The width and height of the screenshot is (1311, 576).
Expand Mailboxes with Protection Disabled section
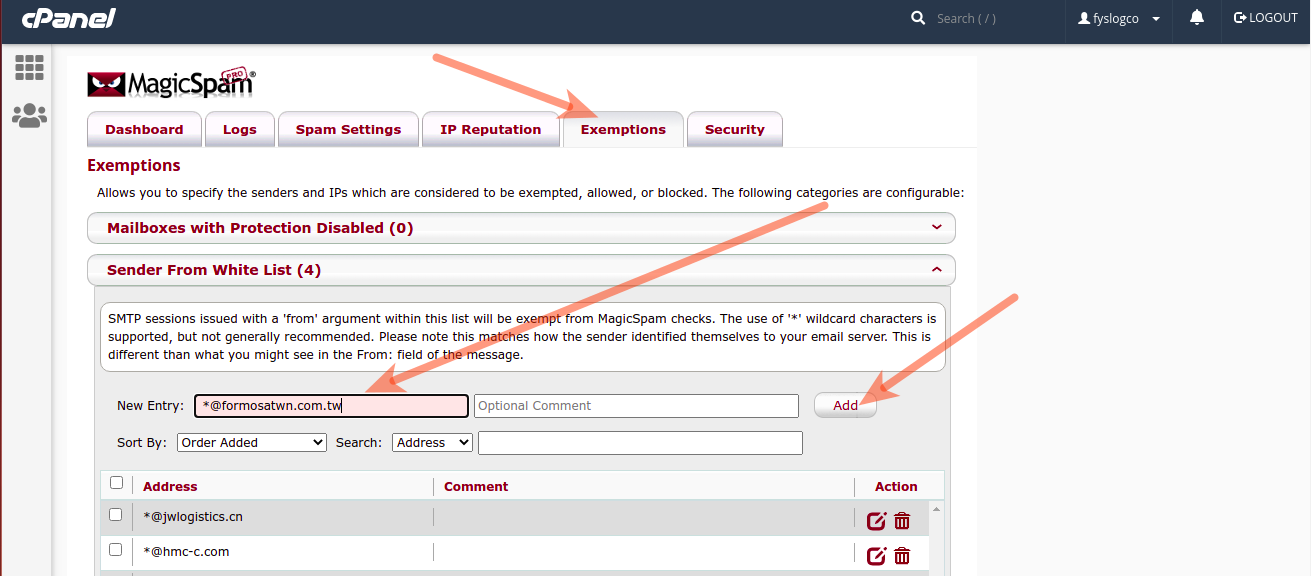tap(521, 228)
